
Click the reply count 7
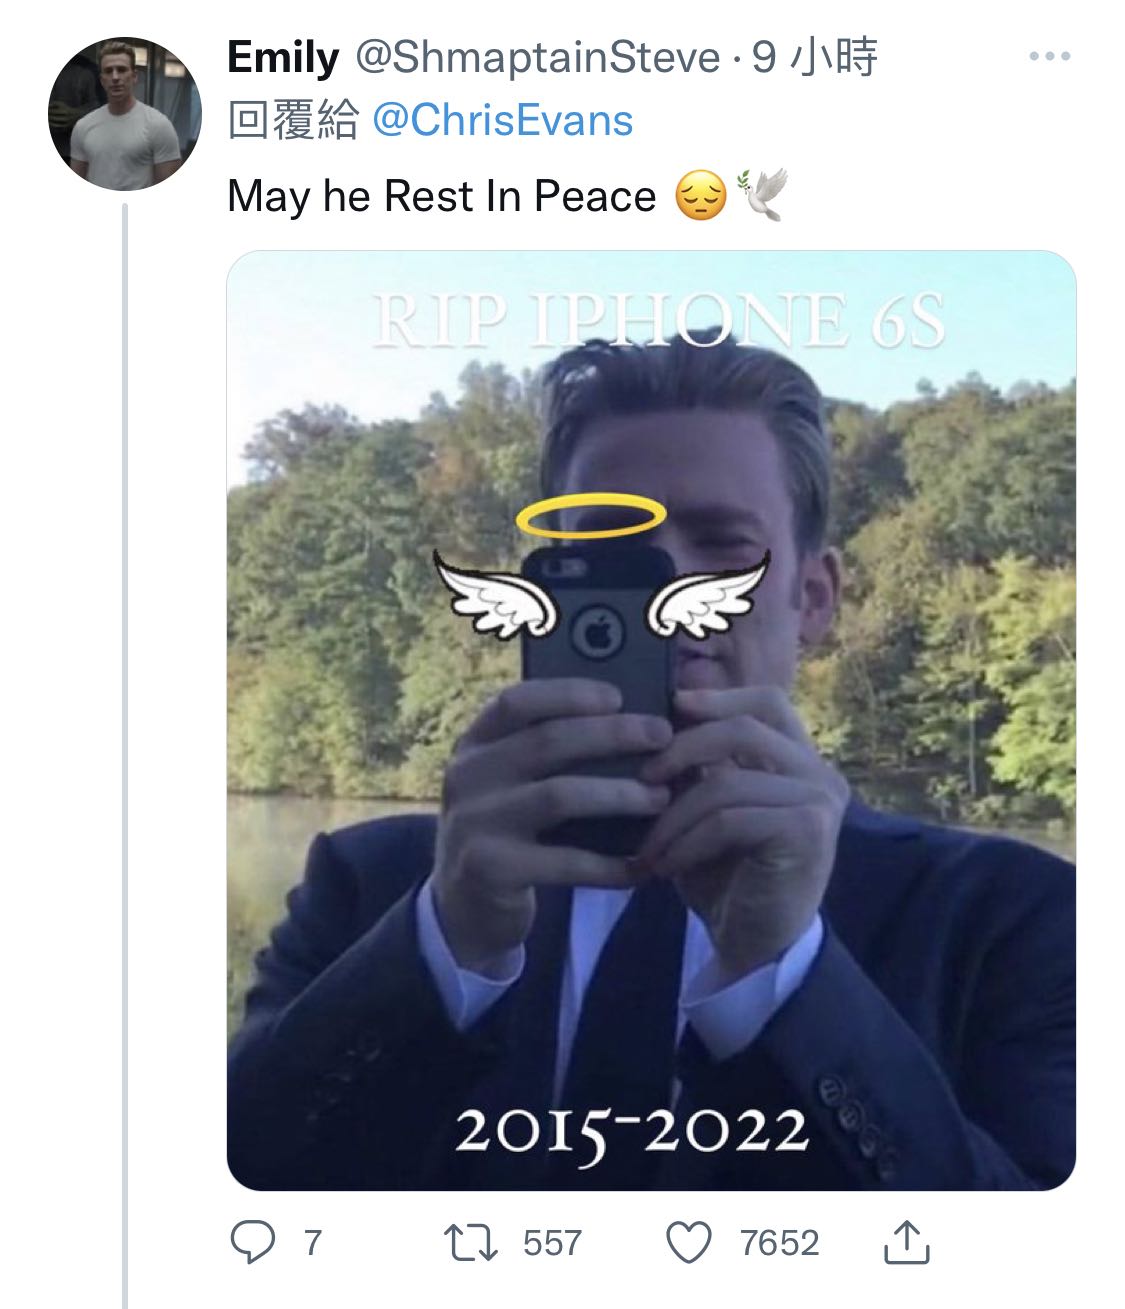(312, 1242)
